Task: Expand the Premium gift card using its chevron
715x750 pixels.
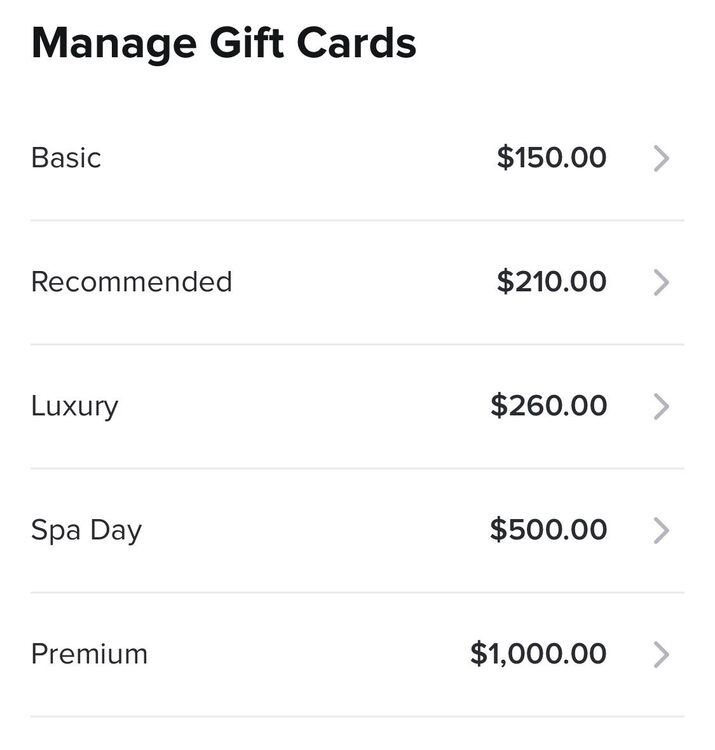Action: [x=661, y=654]
